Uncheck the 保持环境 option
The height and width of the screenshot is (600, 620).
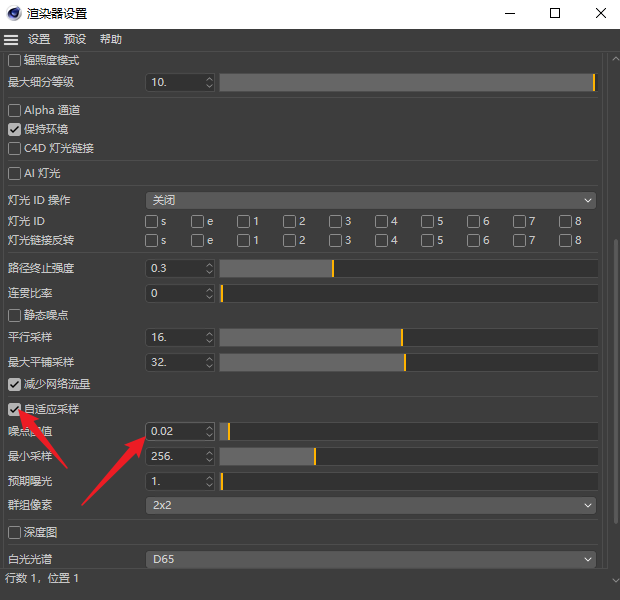click(15, 129)
